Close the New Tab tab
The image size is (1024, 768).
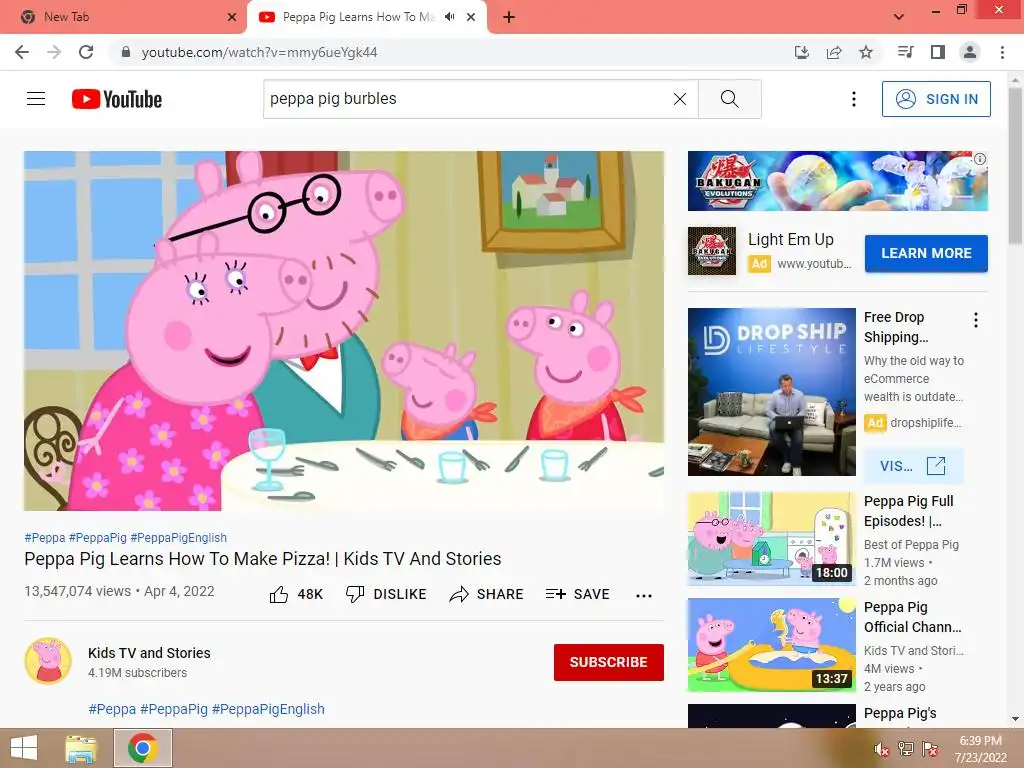coord(232,17)
